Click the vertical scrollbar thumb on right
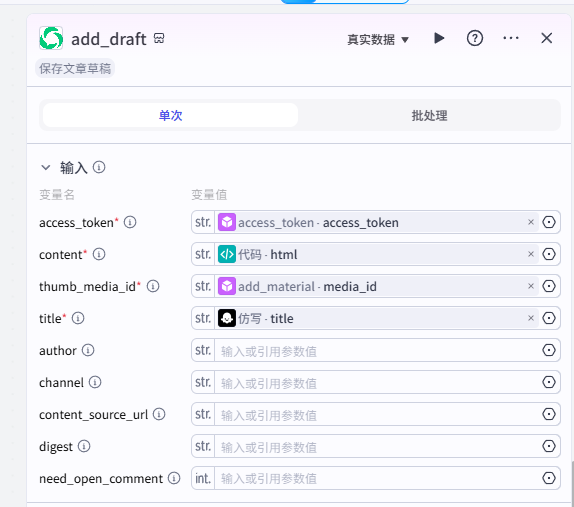 click(572, 484)
